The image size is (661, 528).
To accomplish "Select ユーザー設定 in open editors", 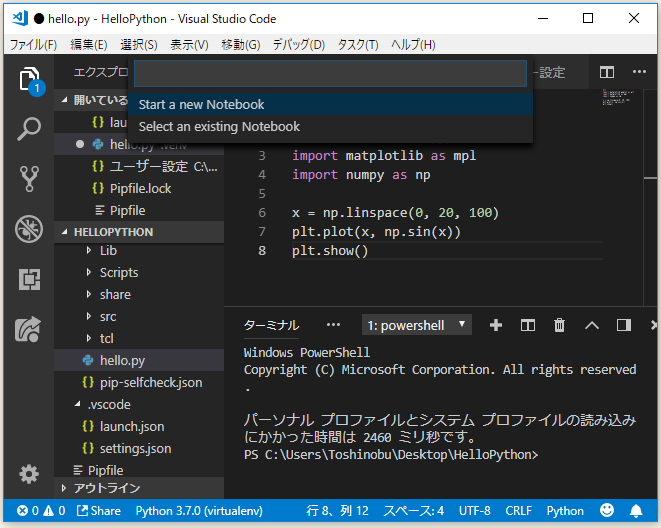I will [139, 166].
